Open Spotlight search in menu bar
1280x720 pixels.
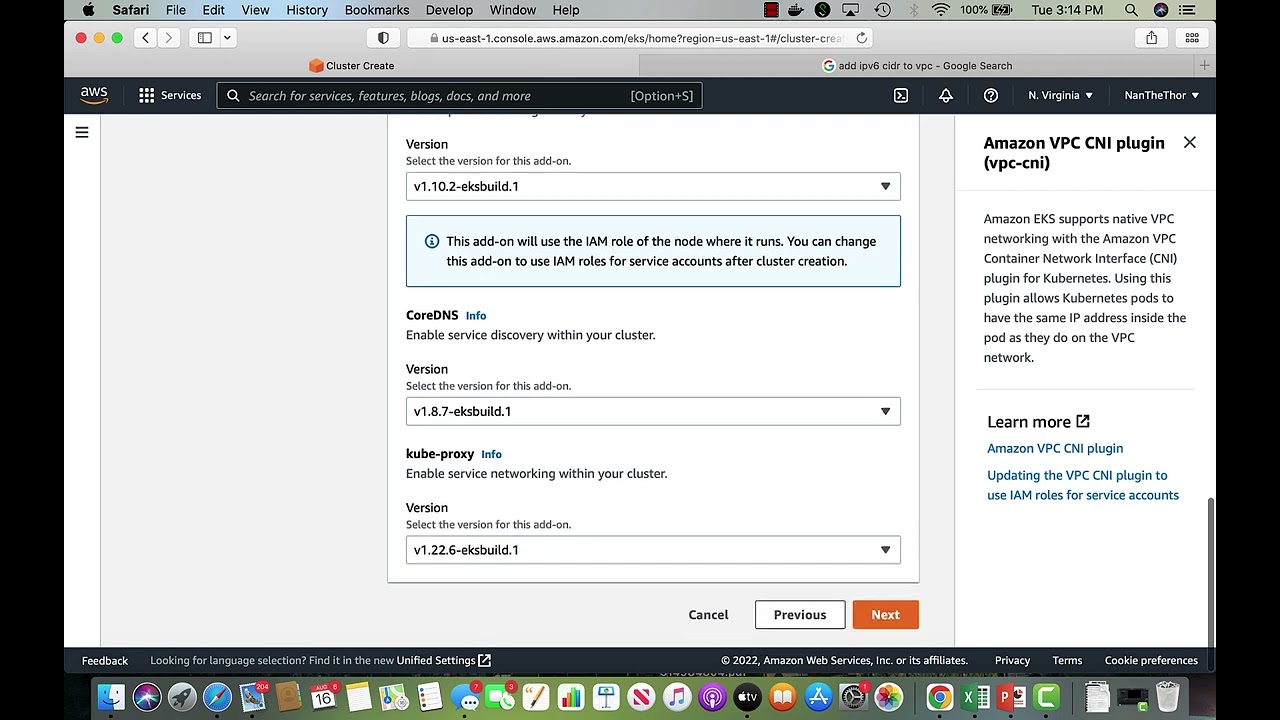point(1131,10)
